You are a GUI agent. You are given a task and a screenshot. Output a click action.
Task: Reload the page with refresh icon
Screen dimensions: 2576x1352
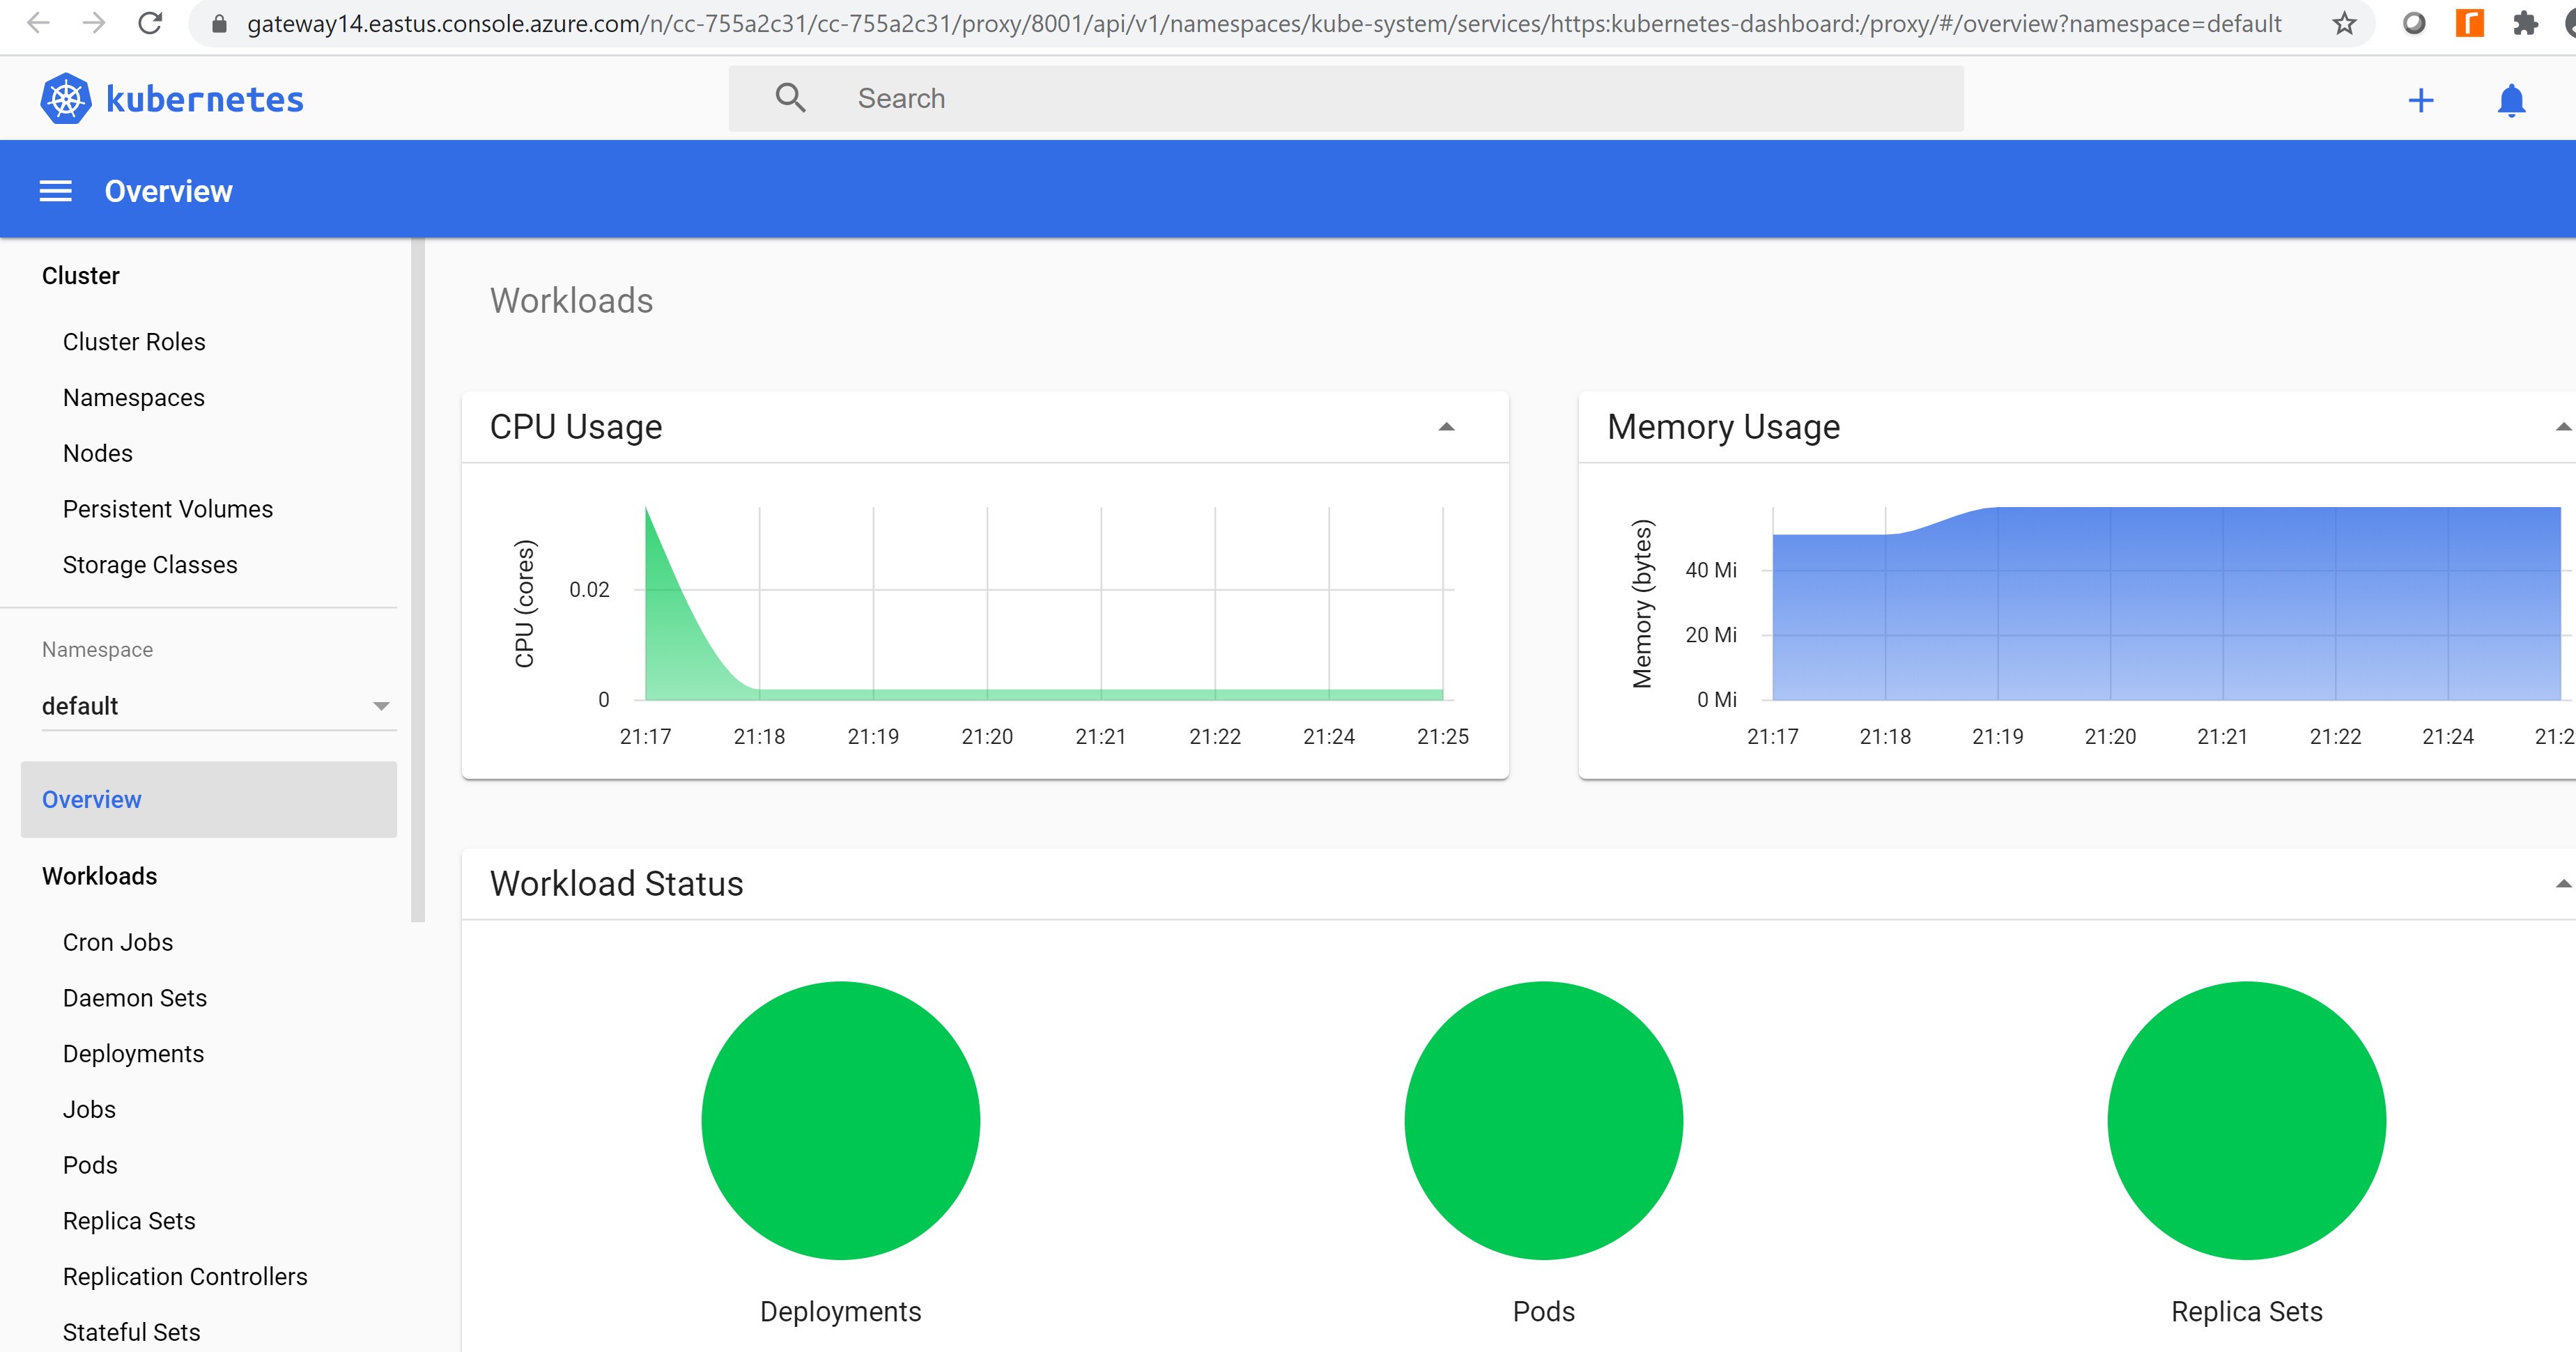coord(150,23)
